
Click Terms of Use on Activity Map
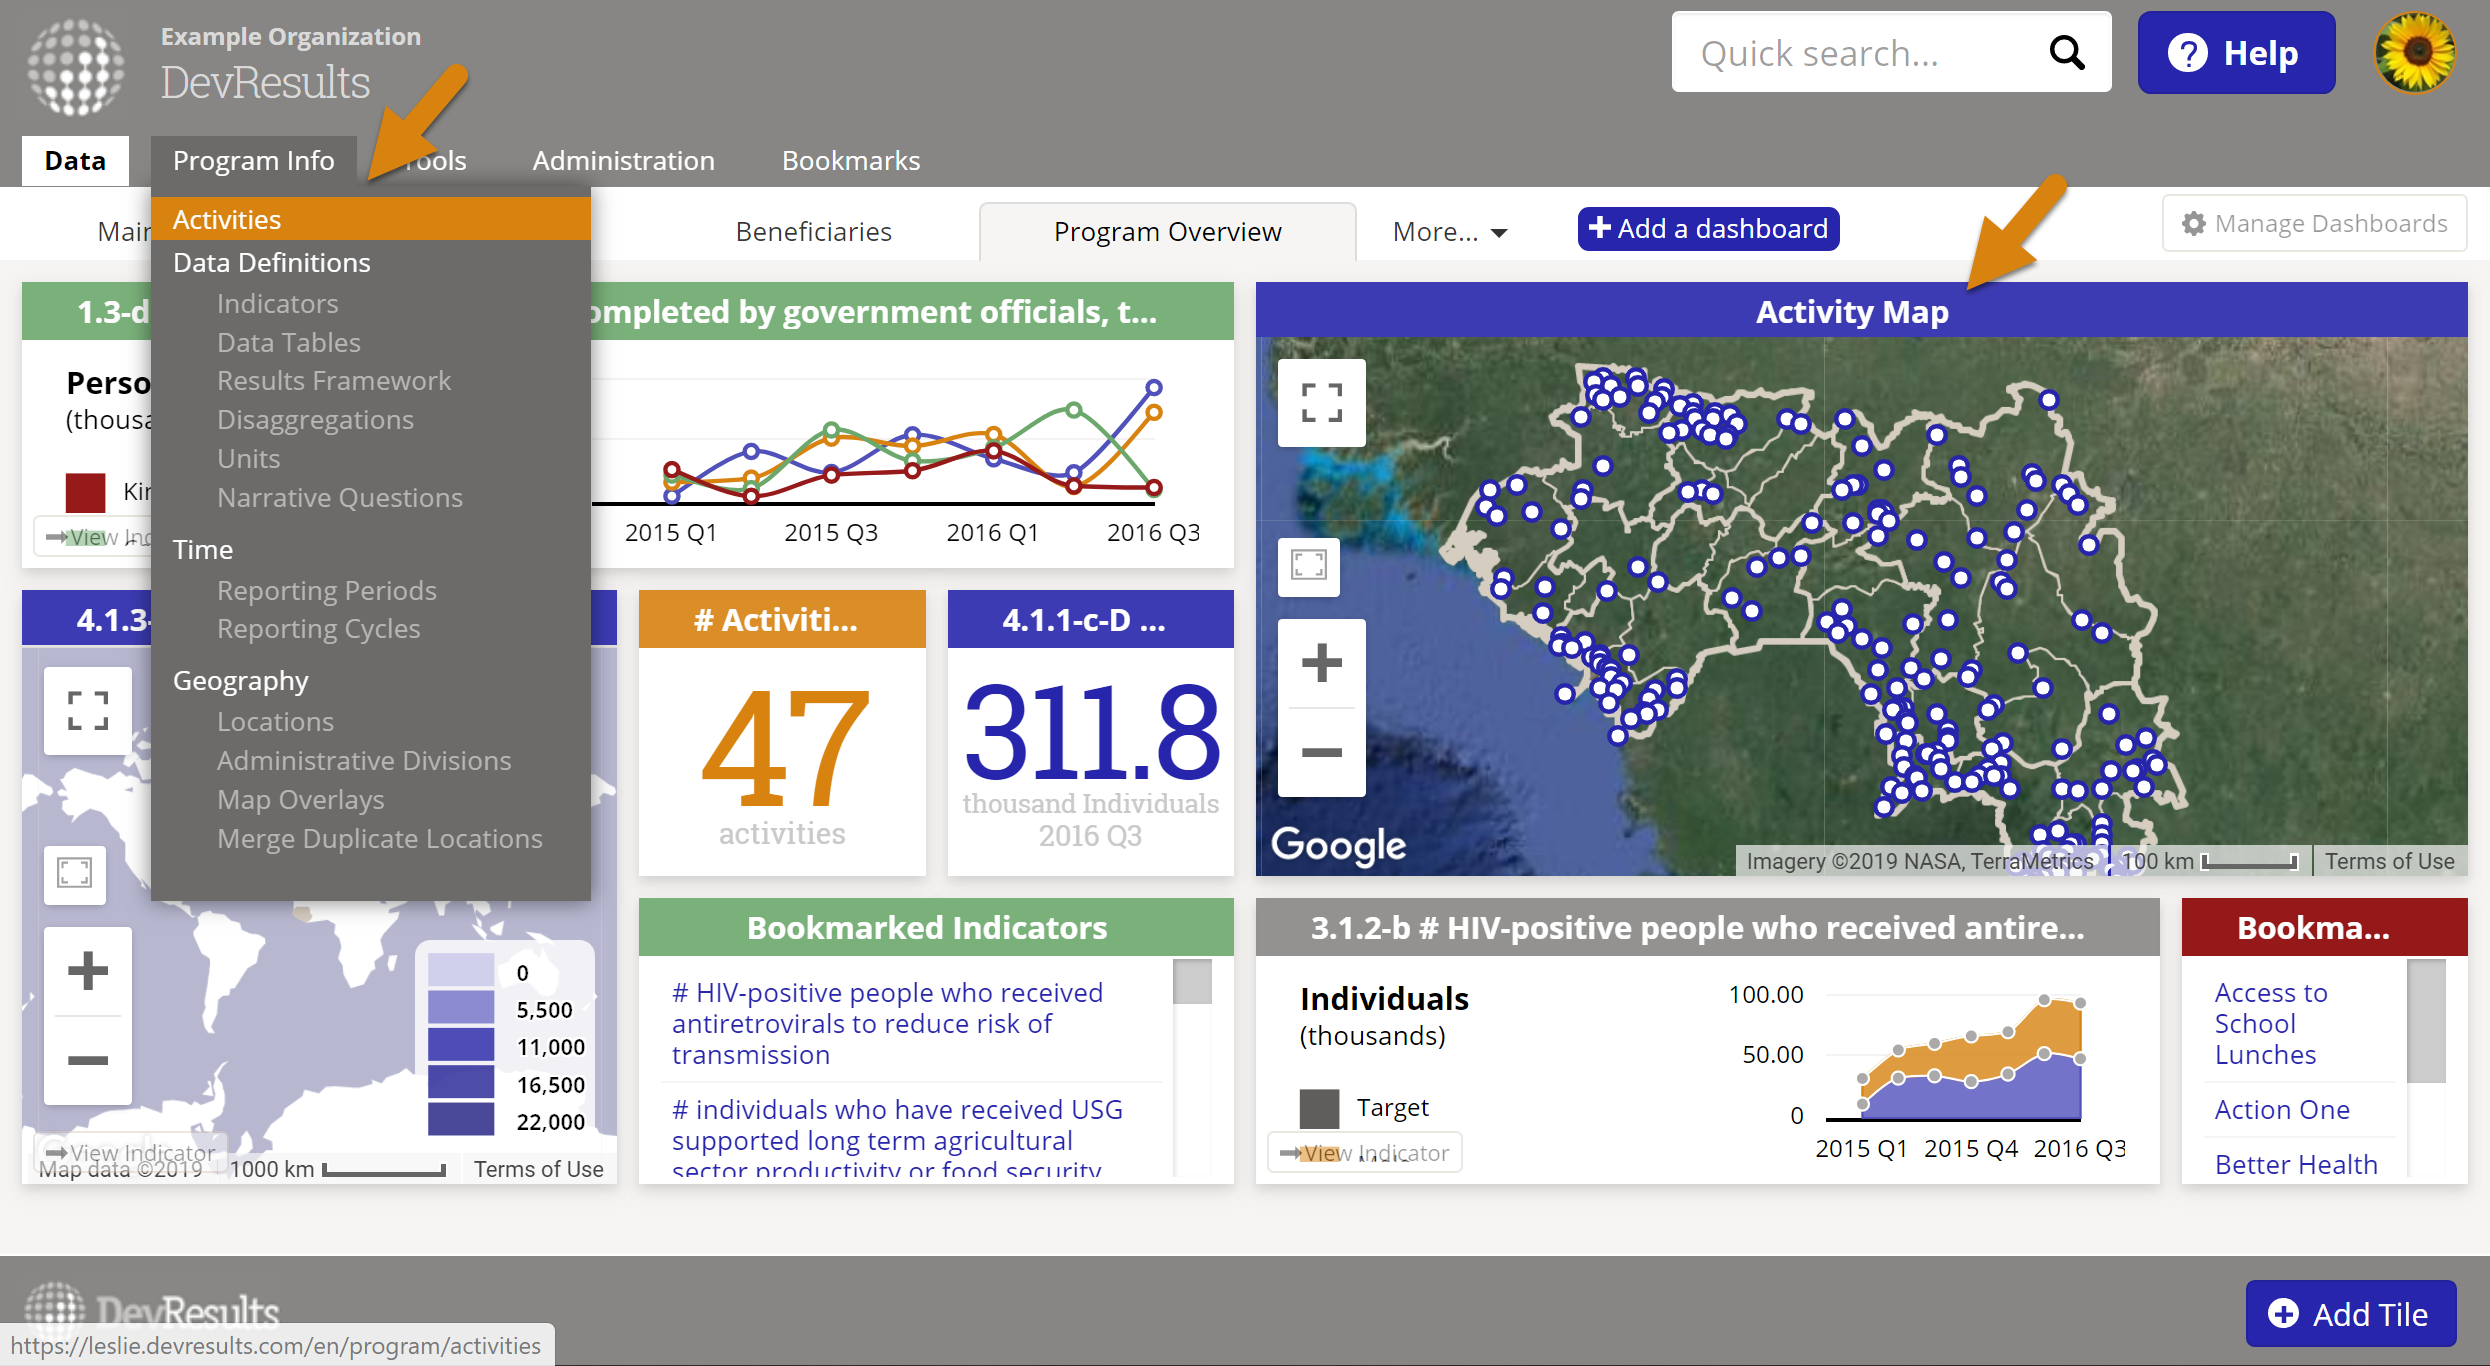pyautogui.click(x=2389, y=861)
